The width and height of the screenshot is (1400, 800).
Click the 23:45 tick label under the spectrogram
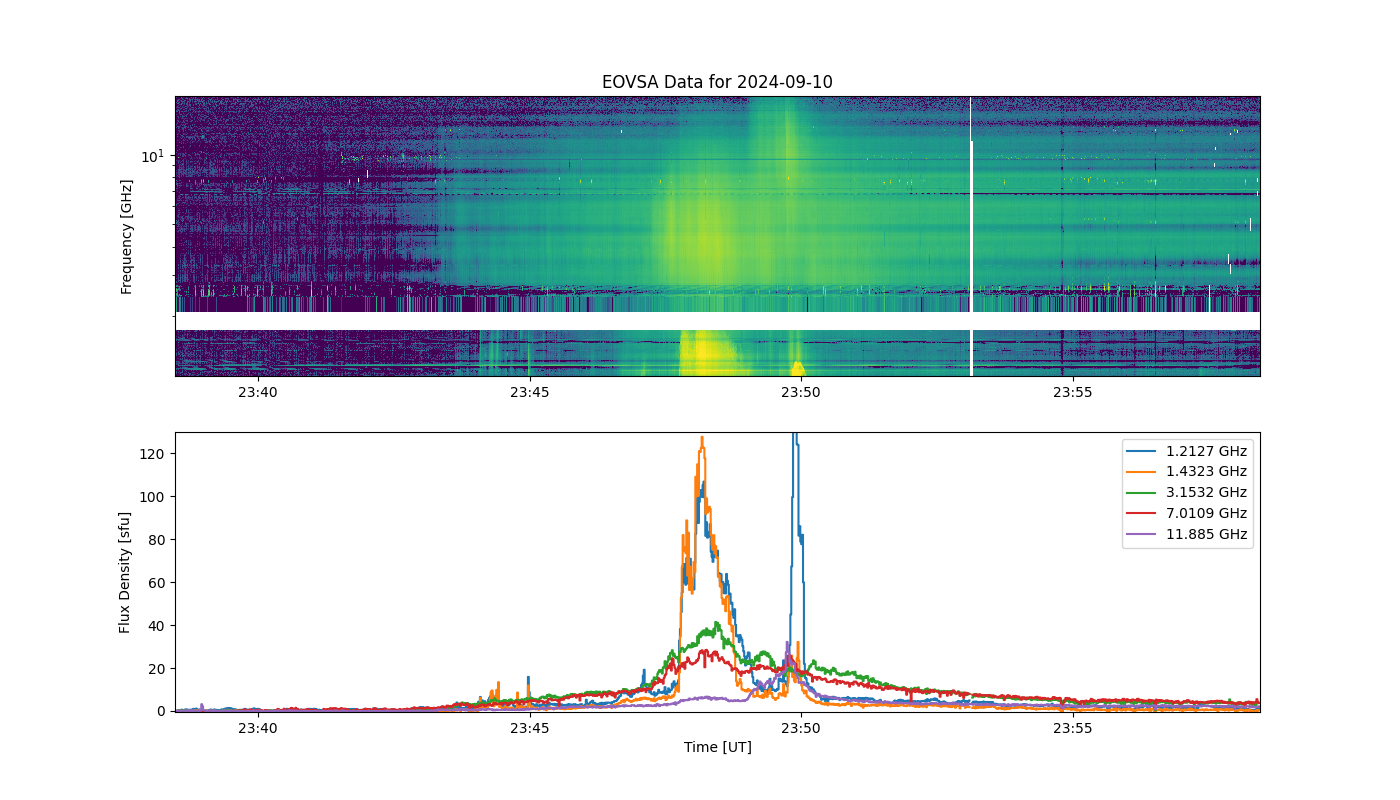tap(529, 392)
